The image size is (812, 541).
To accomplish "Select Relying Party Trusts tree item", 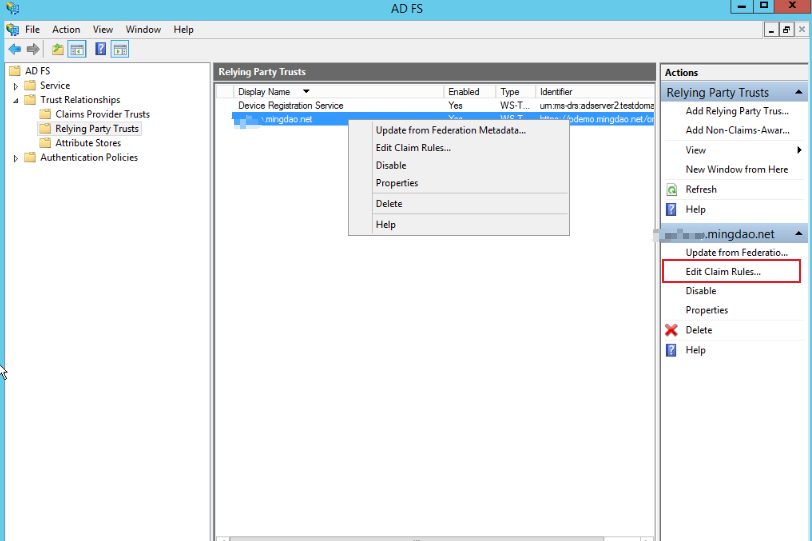I will [97, 128].
